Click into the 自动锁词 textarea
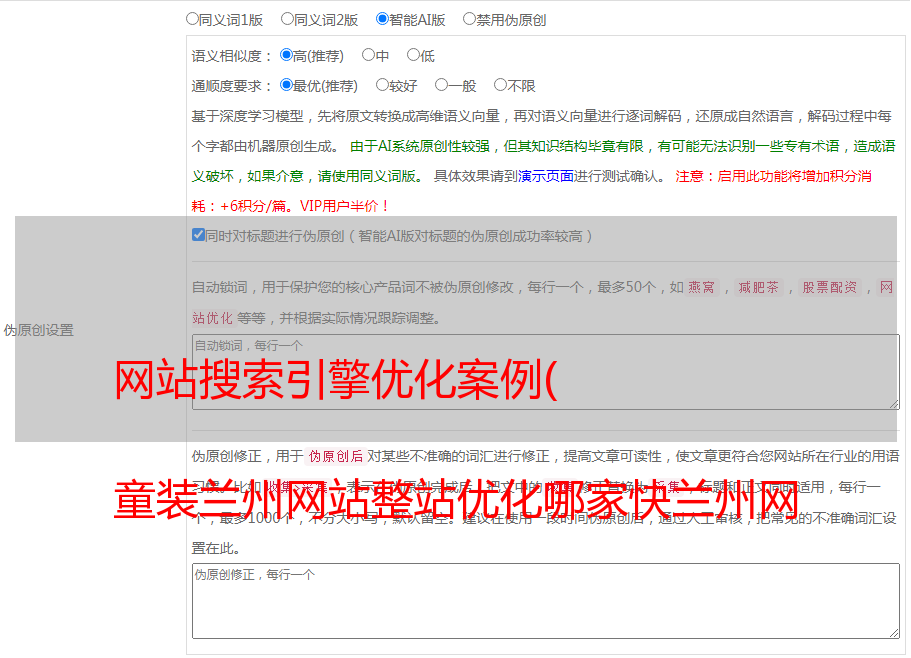911x658 pixels. (546, 372)
